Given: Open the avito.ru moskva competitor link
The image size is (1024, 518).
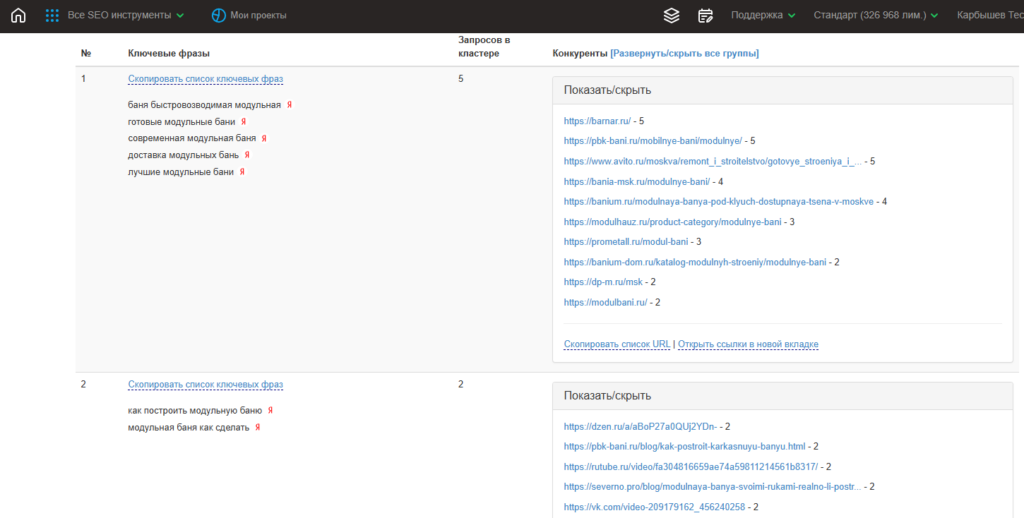Looking at the screenshot, I should click(712, 161).
